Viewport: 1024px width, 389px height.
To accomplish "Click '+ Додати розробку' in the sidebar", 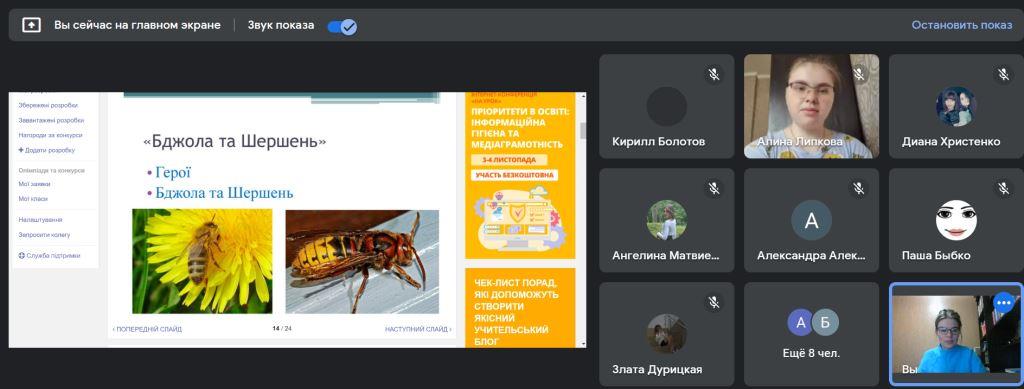I will coord(46,150).
